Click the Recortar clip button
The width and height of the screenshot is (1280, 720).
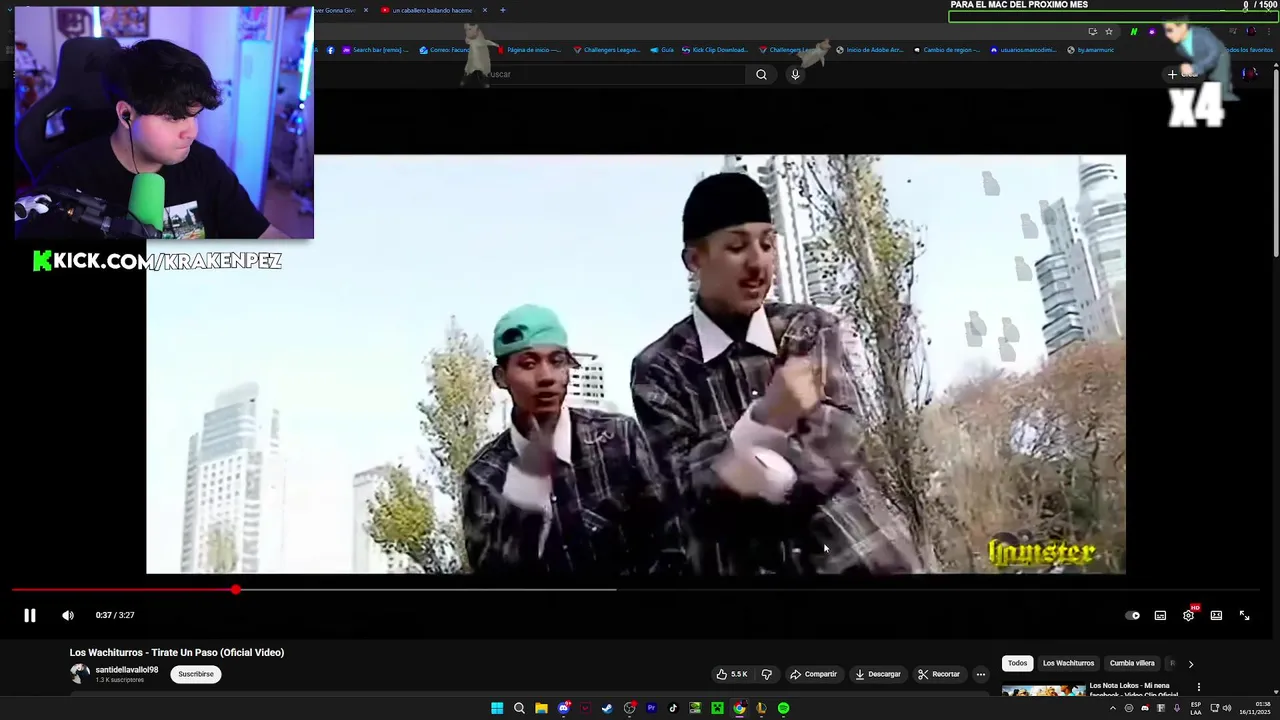coord(939,674)
